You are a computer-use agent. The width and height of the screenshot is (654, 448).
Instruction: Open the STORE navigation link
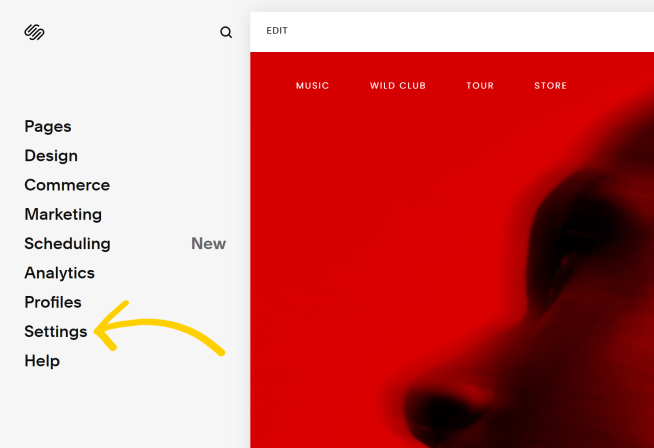tap(550, 86)
